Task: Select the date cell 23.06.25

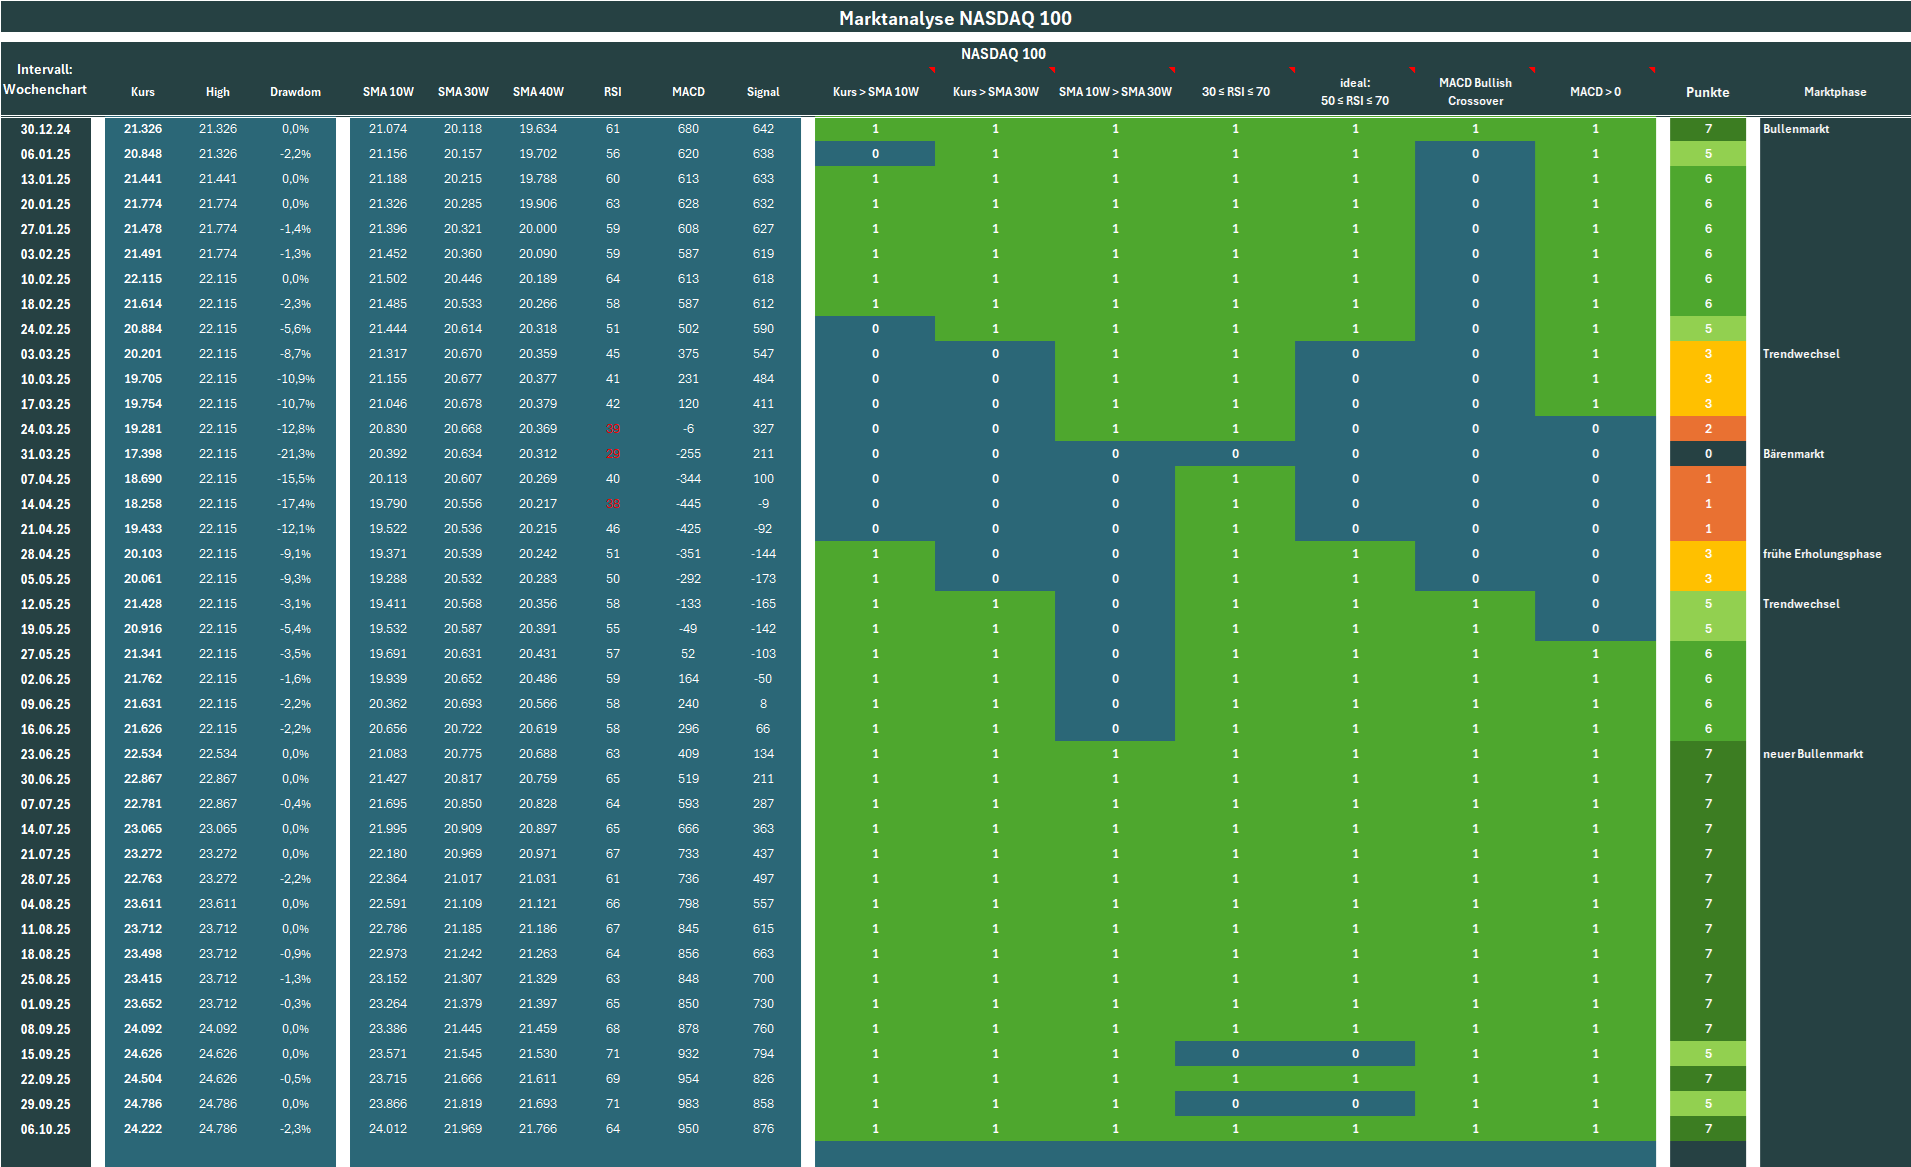Action: [x=45, y=754]
